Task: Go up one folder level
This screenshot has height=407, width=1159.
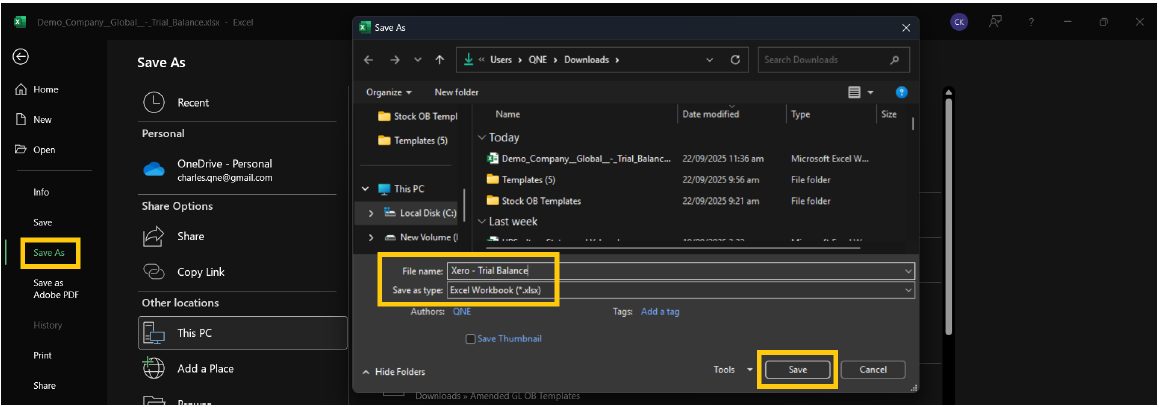Action: tap(440, 60)
